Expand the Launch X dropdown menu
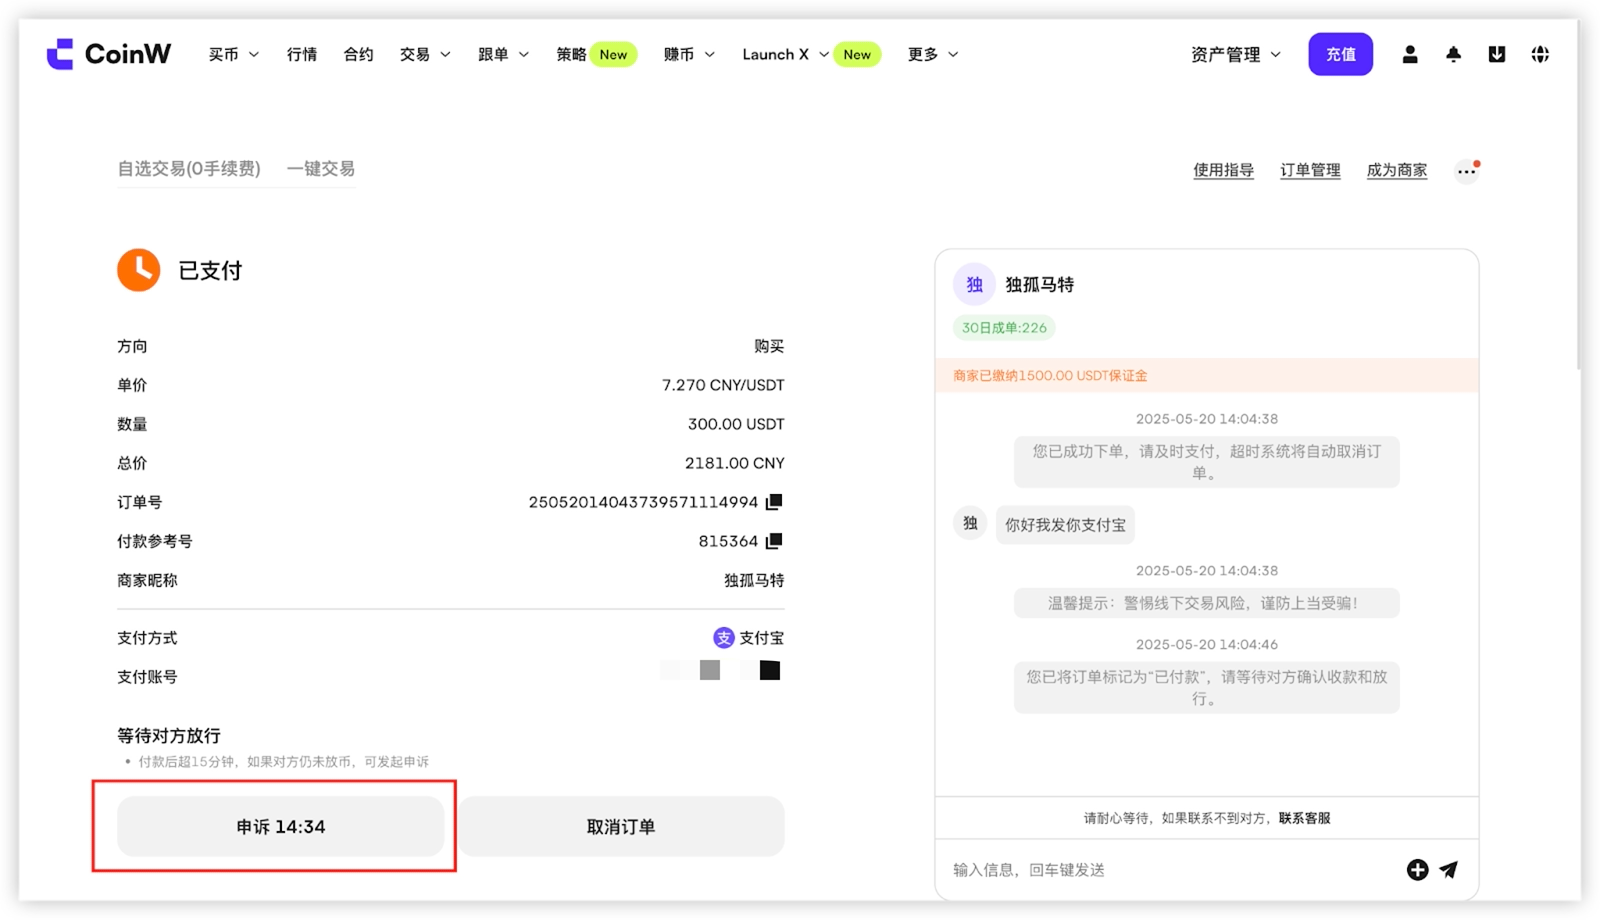Viewport: 1600px width, 920px height. (785, 54)
